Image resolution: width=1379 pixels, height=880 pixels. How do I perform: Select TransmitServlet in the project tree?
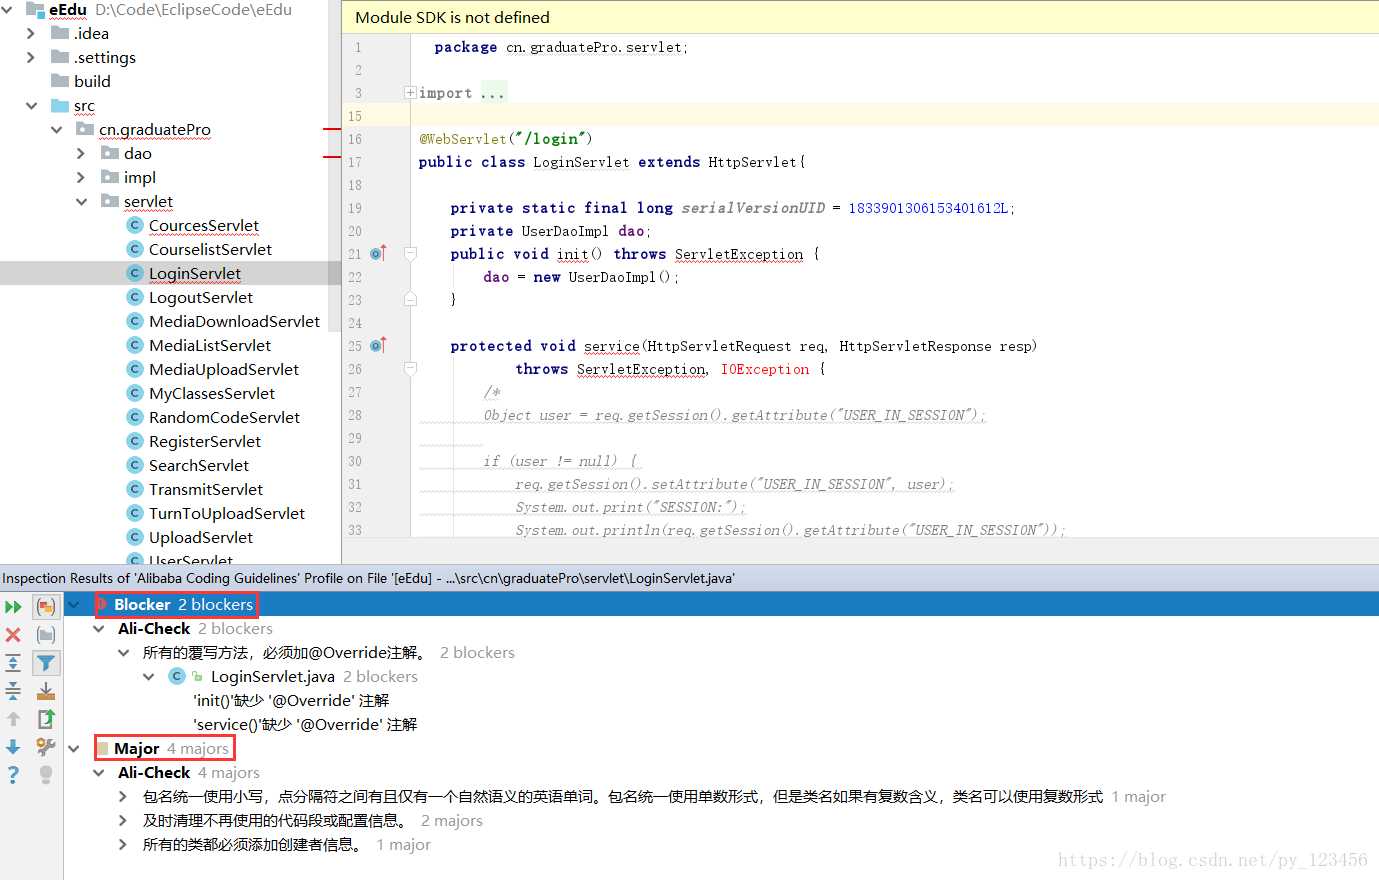pyautogui.click(x=206, y=489)
